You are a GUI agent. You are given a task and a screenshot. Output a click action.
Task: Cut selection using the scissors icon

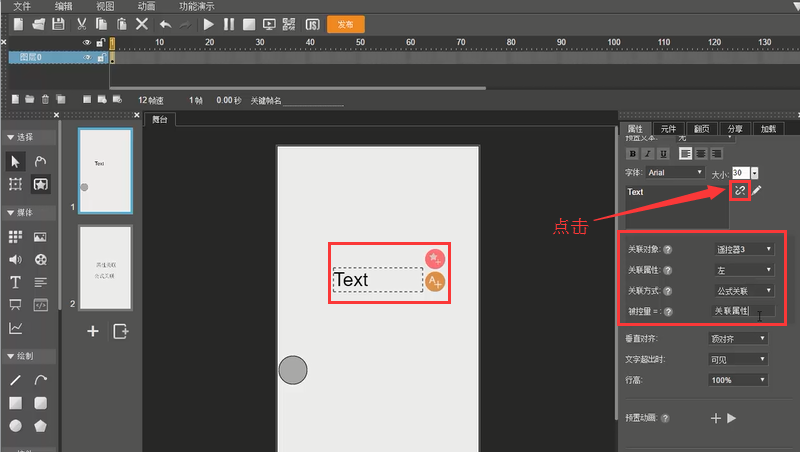[81, 24]
